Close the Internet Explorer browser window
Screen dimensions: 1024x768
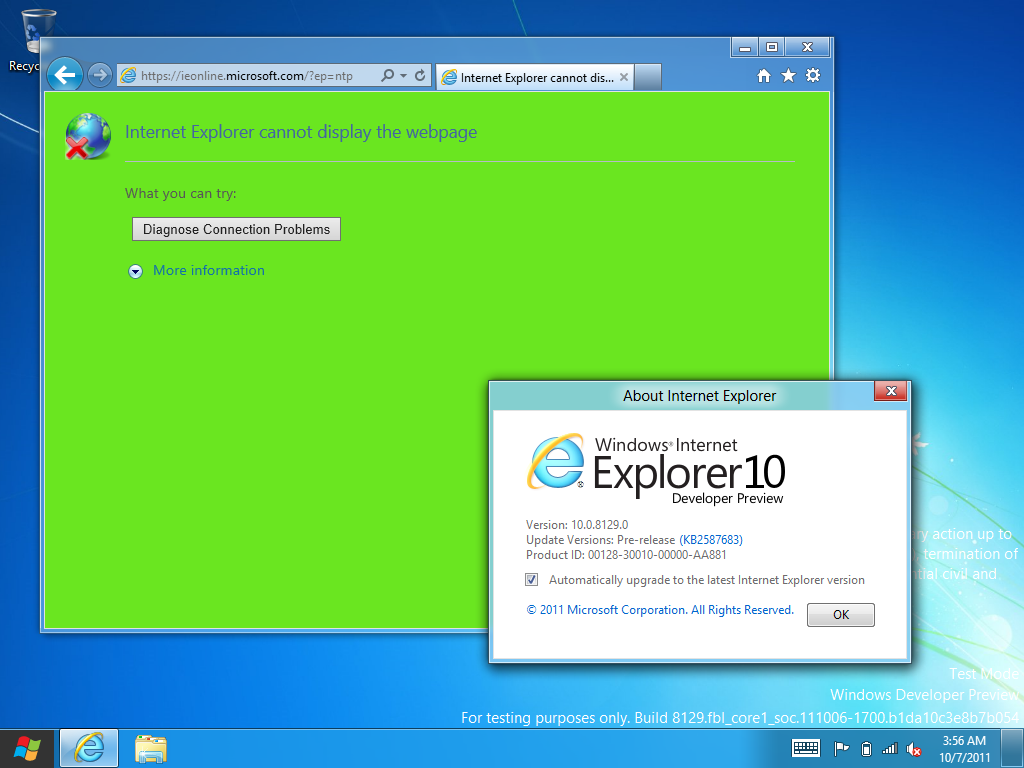click(807, 47)
